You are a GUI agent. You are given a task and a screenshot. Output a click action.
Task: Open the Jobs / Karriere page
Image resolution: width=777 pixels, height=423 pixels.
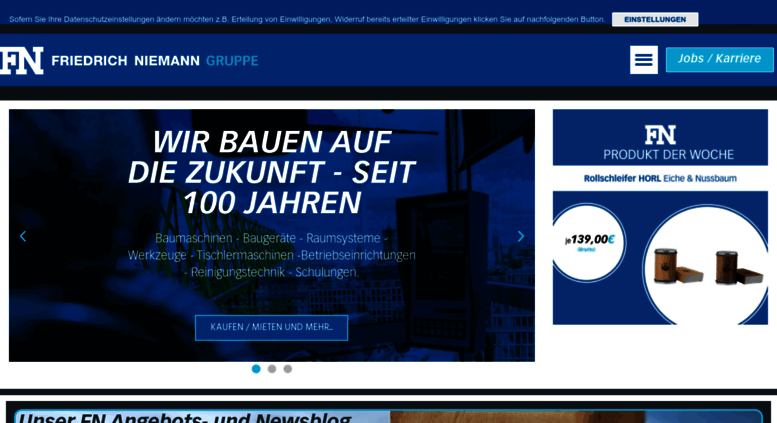point(720,59)
